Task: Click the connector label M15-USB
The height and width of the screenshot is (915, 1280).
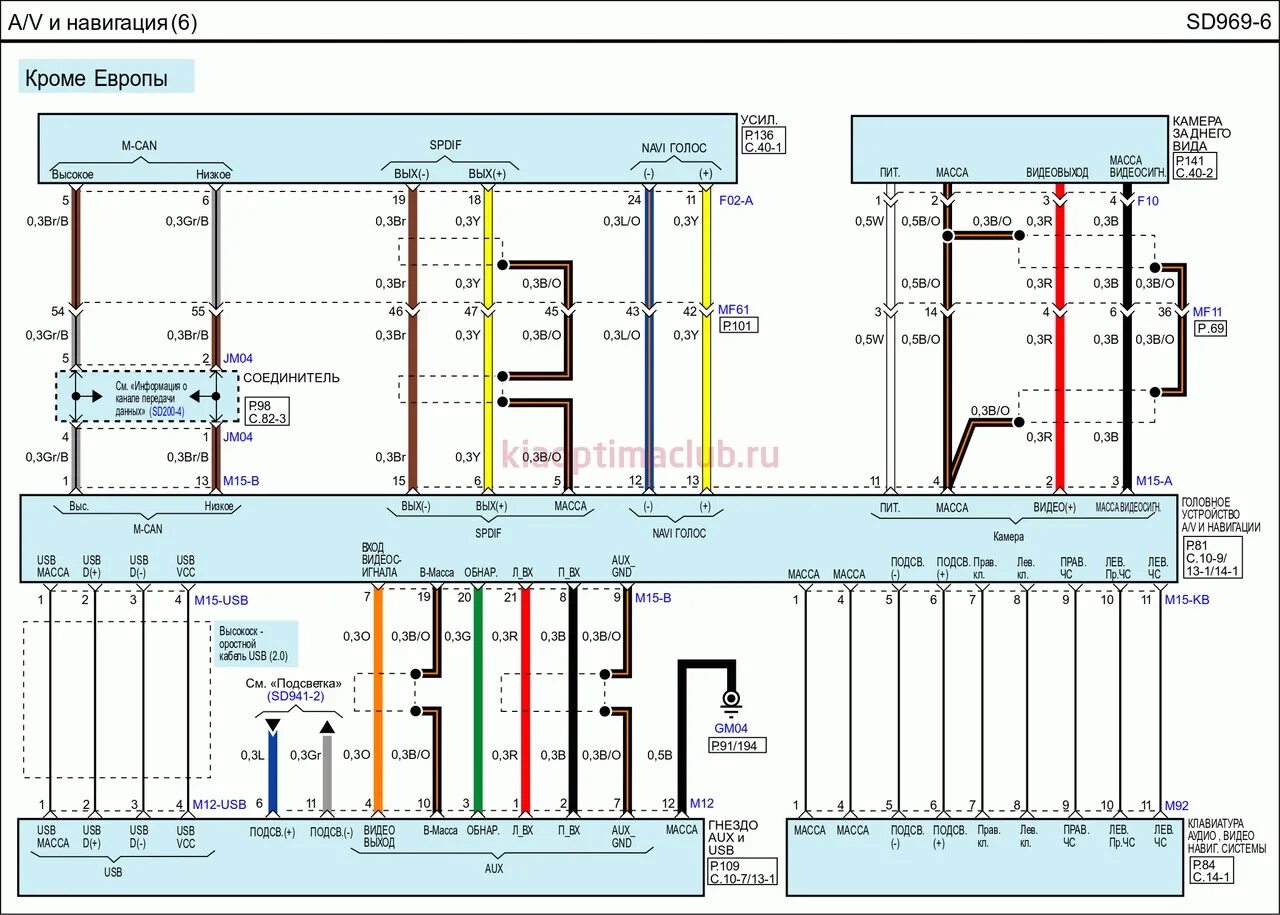Action: [x=221, y=600]
